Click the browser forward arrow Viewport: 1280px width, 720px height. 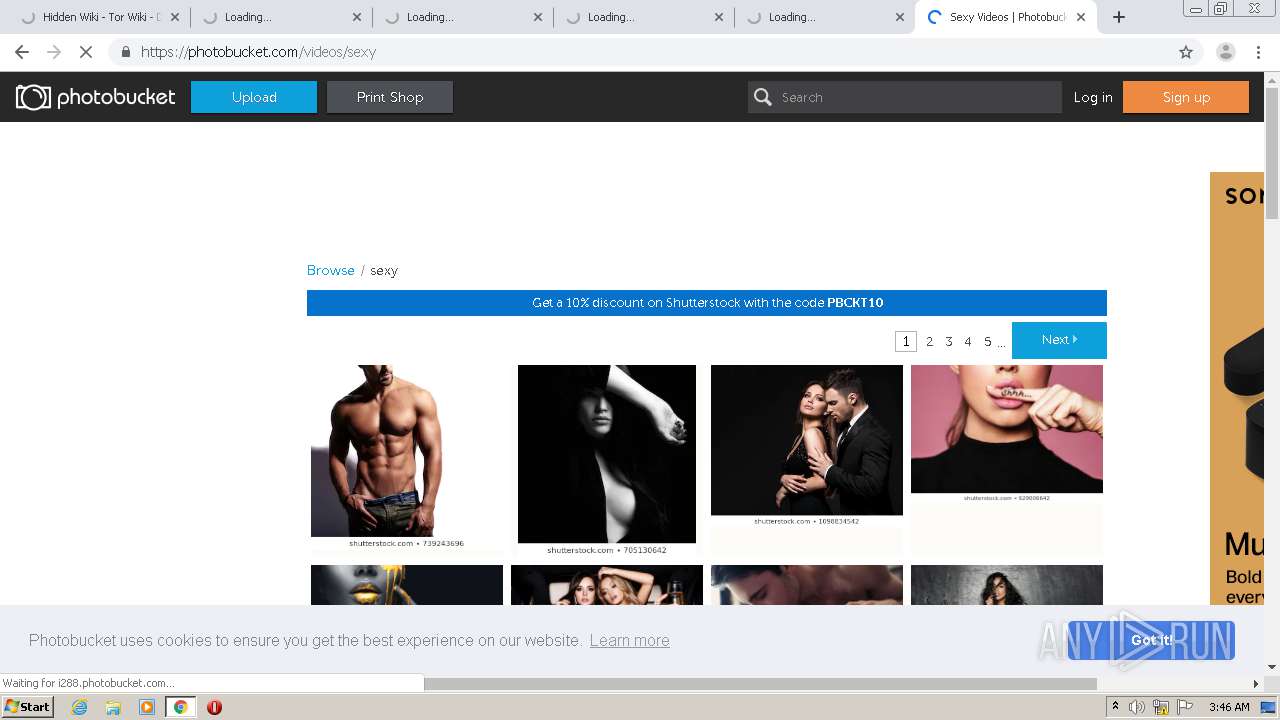click(54, 52)
